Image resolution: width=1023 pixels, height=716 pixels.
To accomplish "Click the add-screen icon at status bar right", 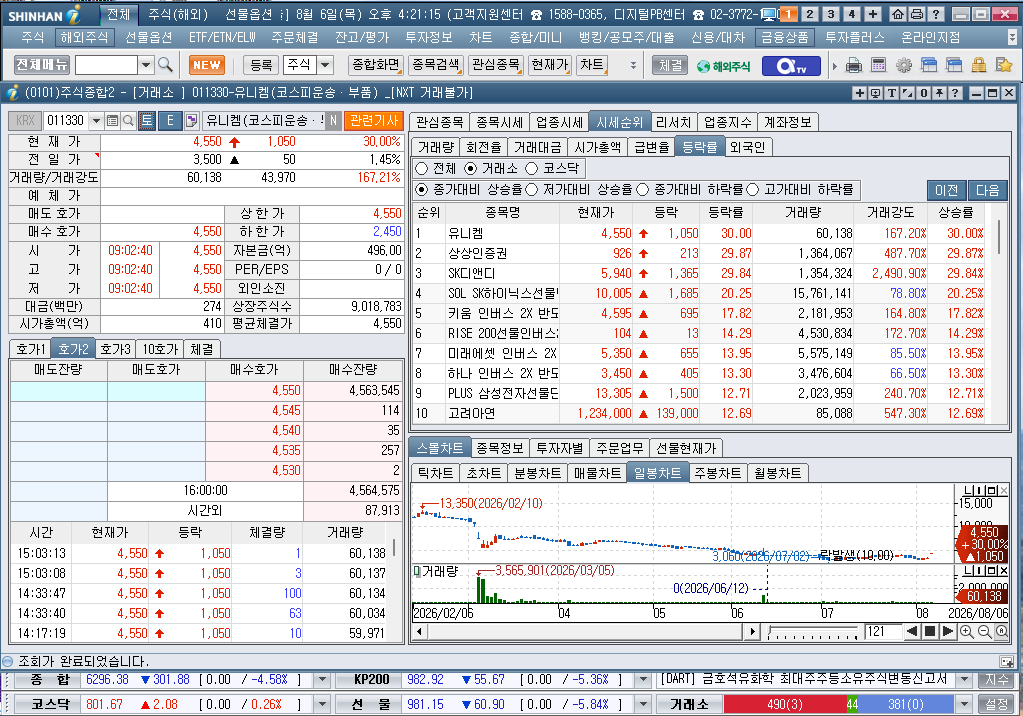I will click(1006, 661).
